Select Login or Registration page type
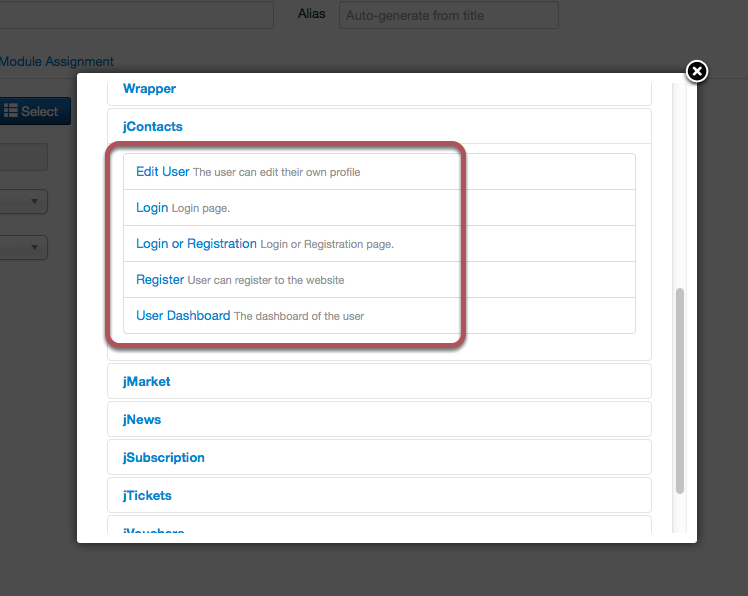The width and height of the screenshot is (748, 596). point(196,244)
